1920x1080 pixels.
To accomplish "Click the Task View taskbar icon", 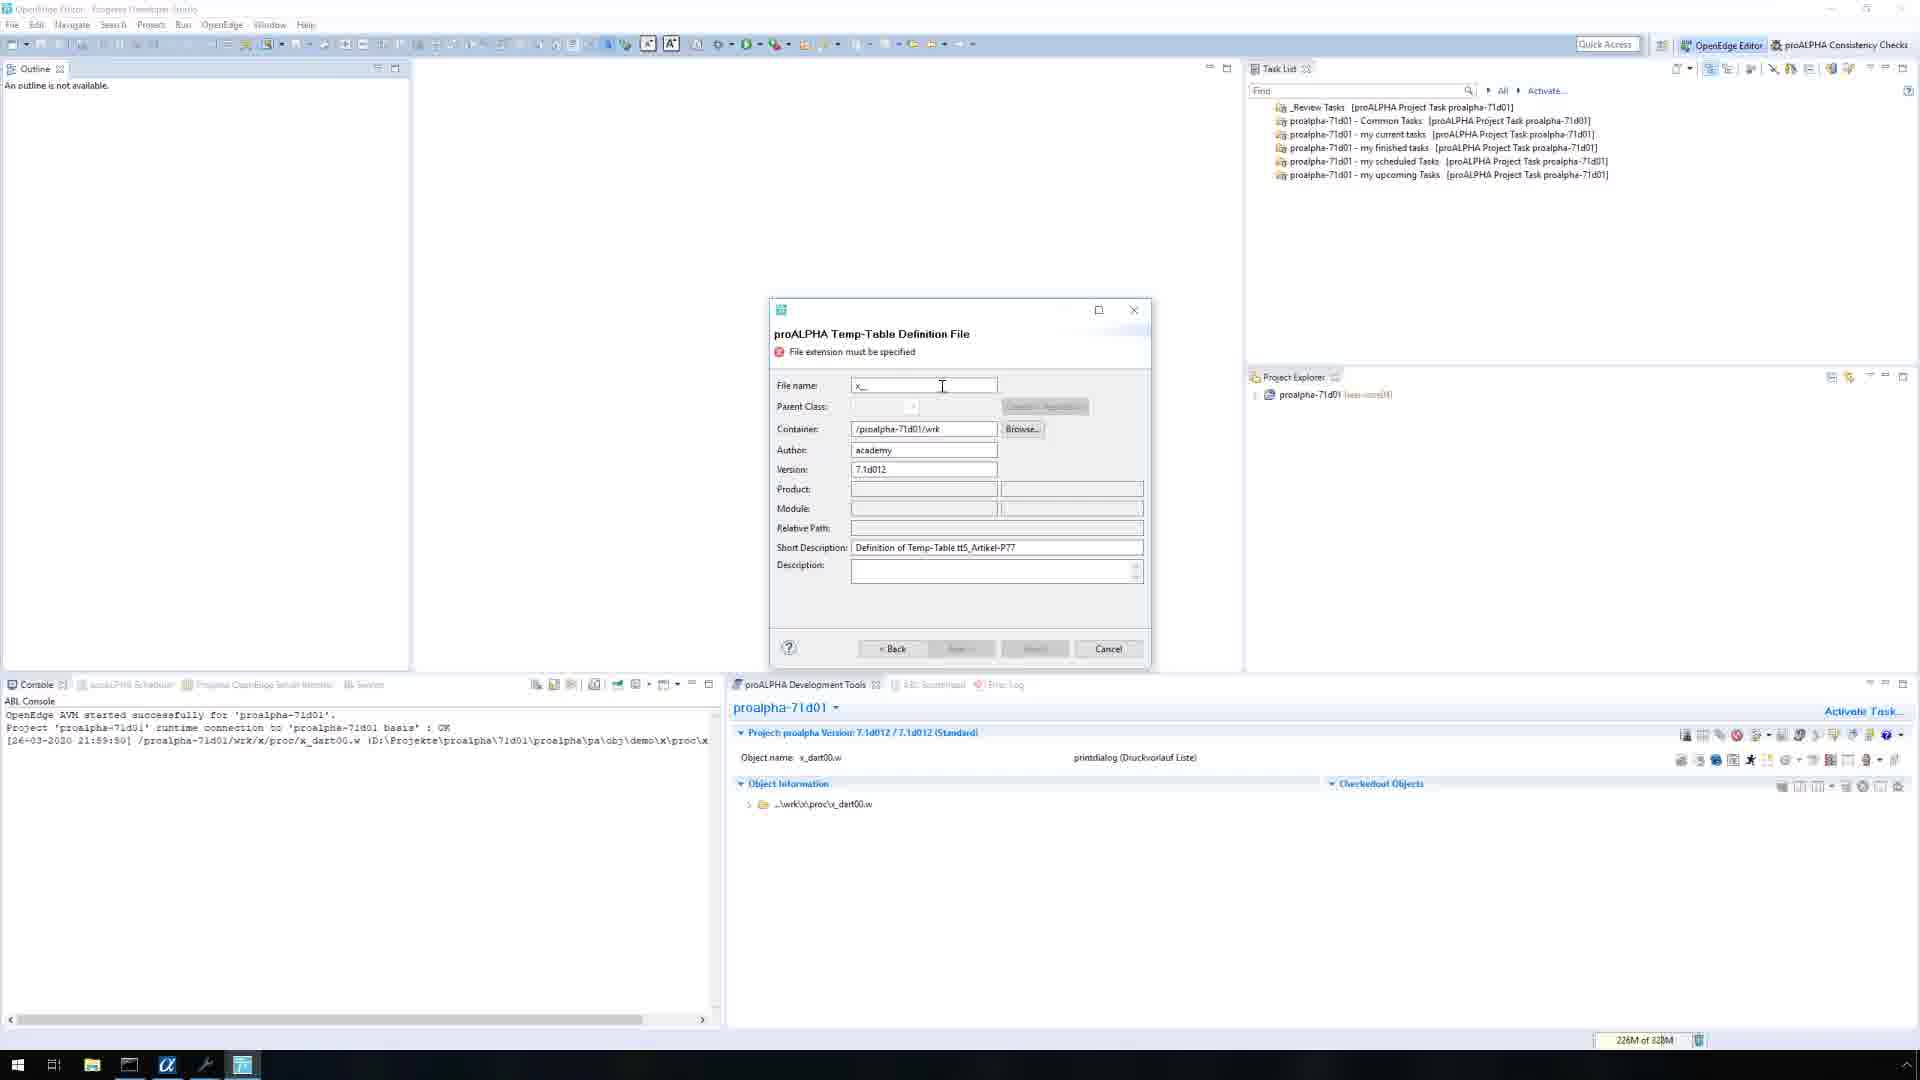I will [x=55, y=1065].
